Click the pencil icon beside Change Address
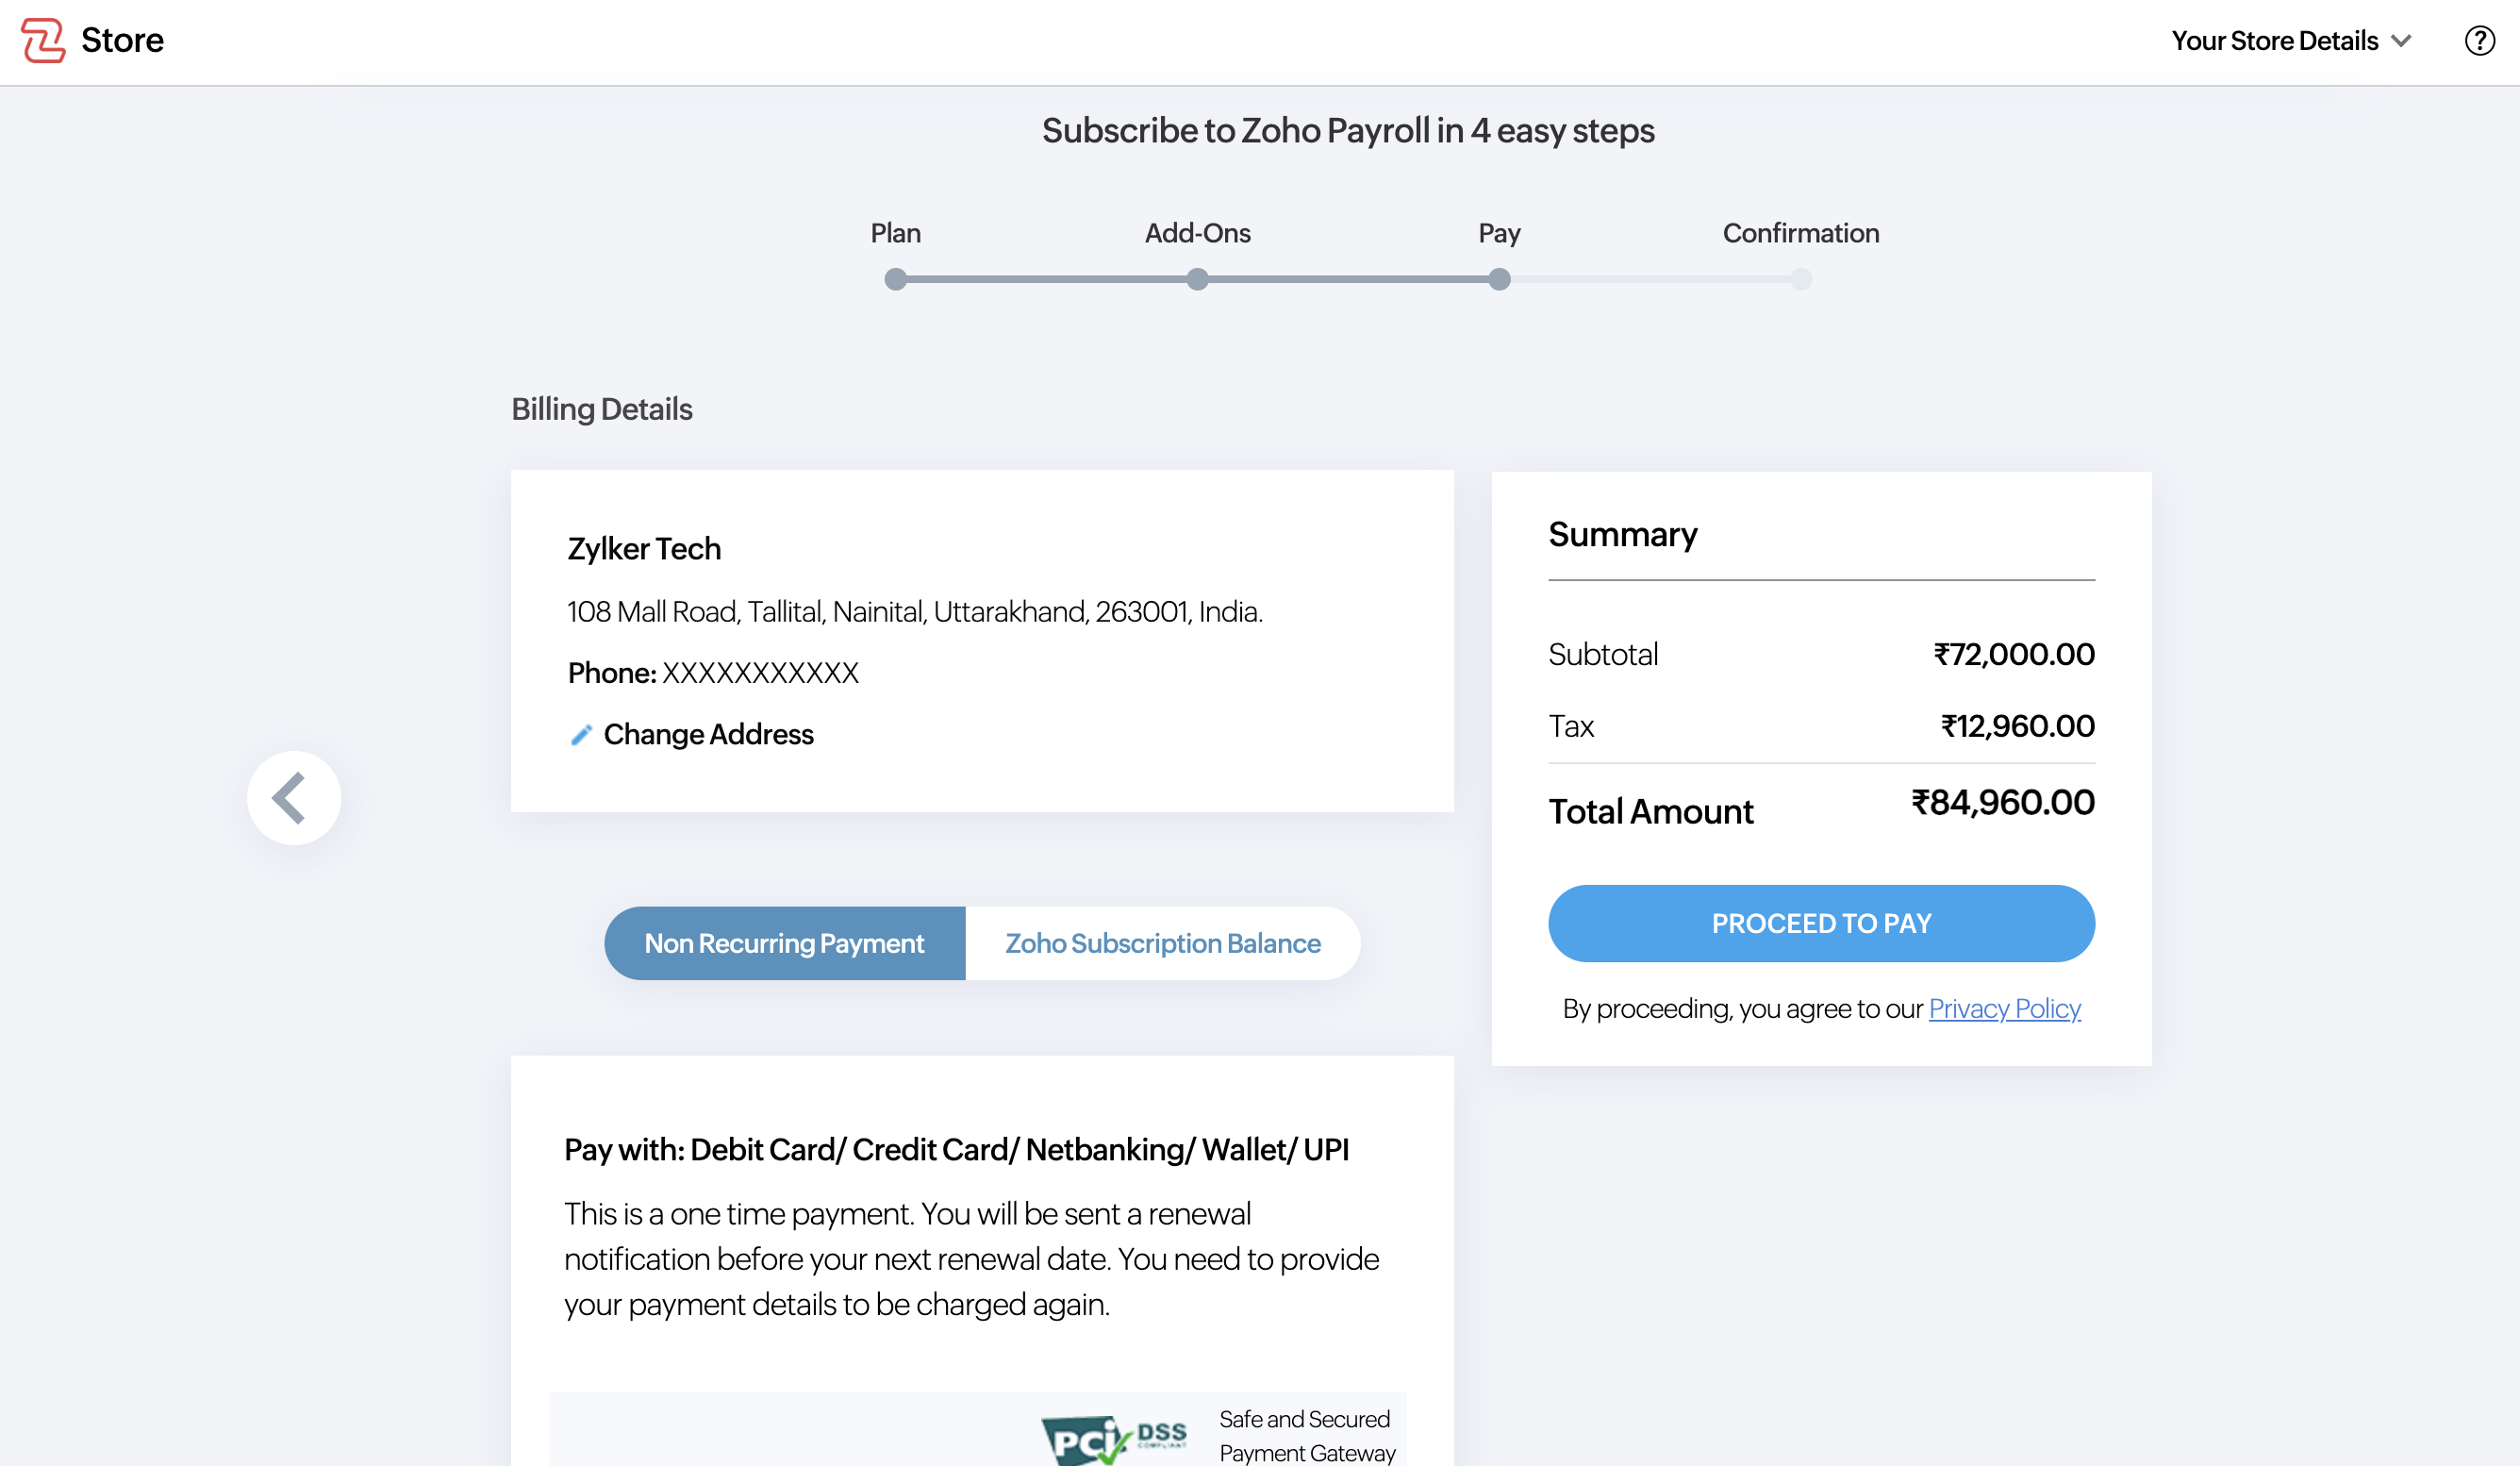This screenshot has height=1466, width=2520. 581,735
